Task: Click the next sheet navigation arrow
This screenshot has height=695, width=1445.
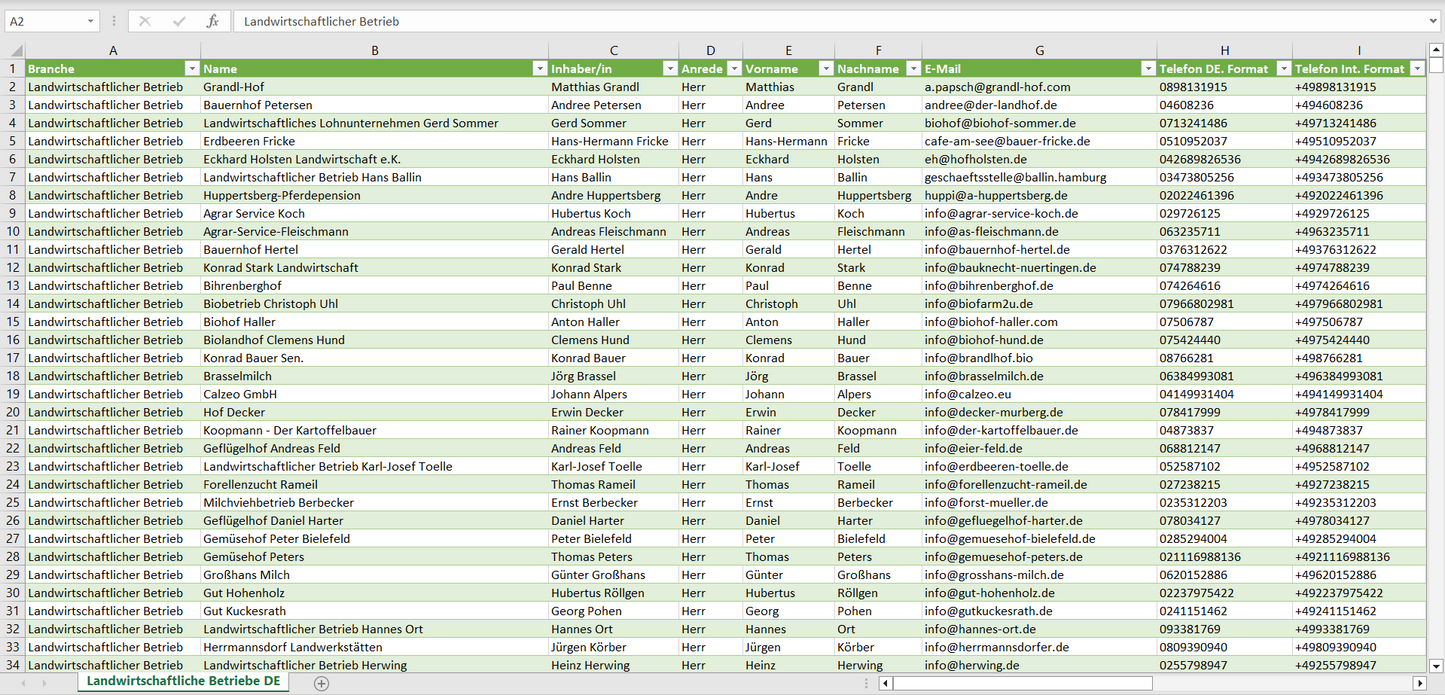Action: pos(45,683)
